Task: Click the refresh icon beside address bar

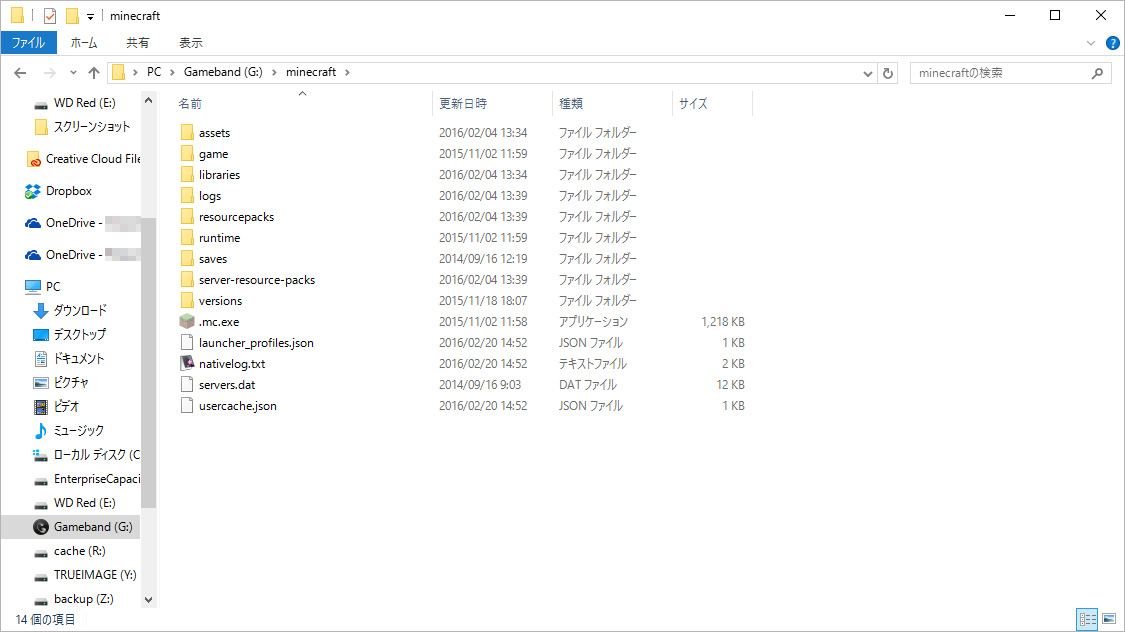Action: pos(888,73)
